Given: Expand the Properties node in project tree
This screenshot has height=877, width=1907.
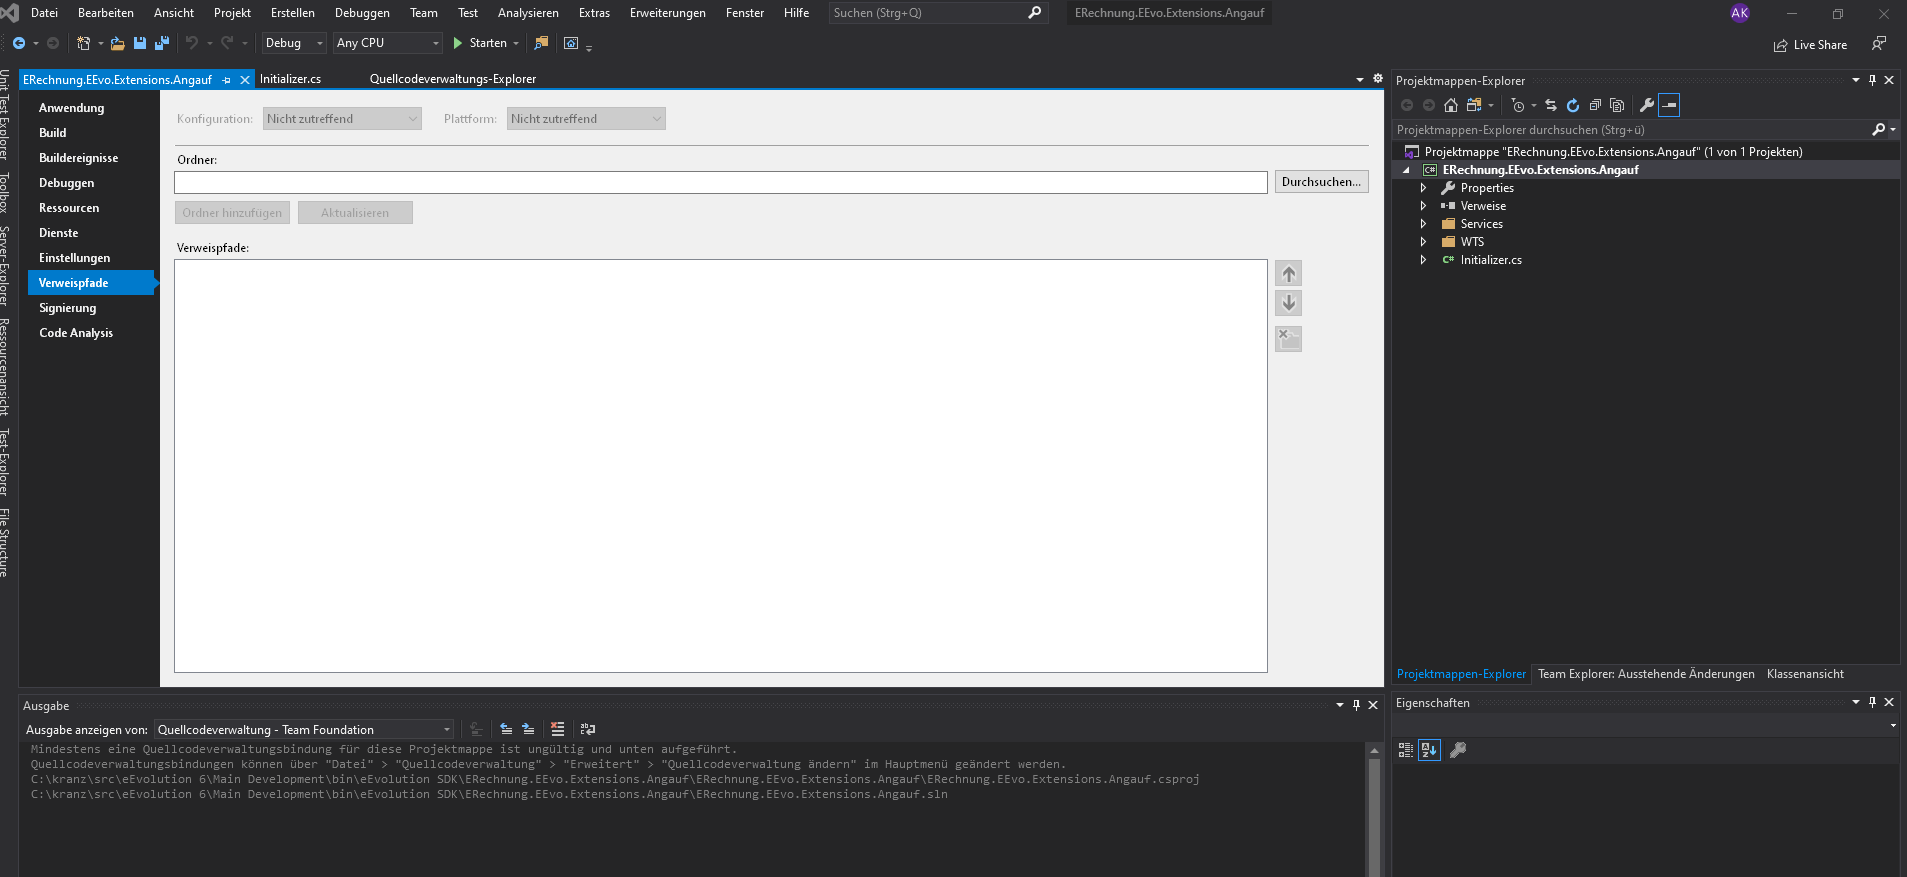Looking at the screenshot, I should click(1423, 188).
